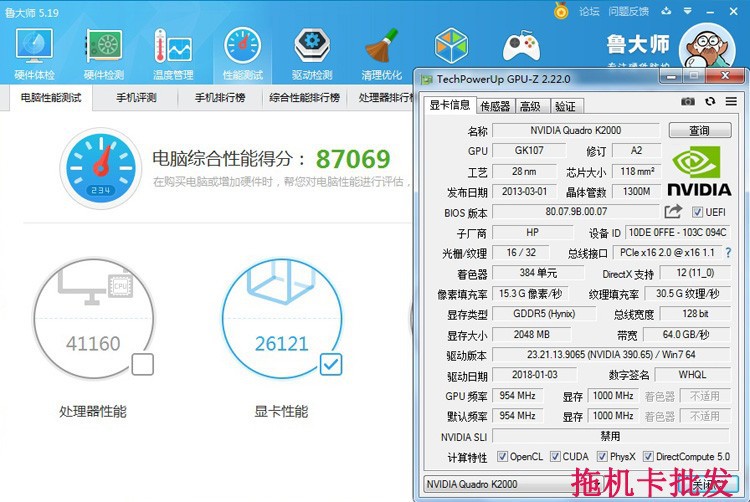Select GPU-Z 验证 tab
The image size is (750, 502).
coord(566,106)
